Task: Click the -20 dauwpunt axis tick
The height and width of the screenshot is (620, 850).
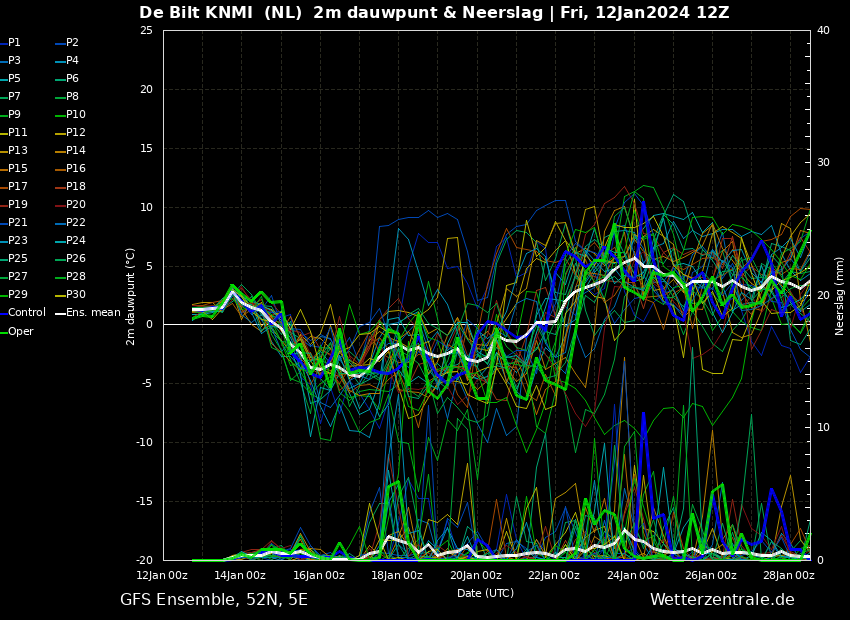Action: [x=145, y=560]
